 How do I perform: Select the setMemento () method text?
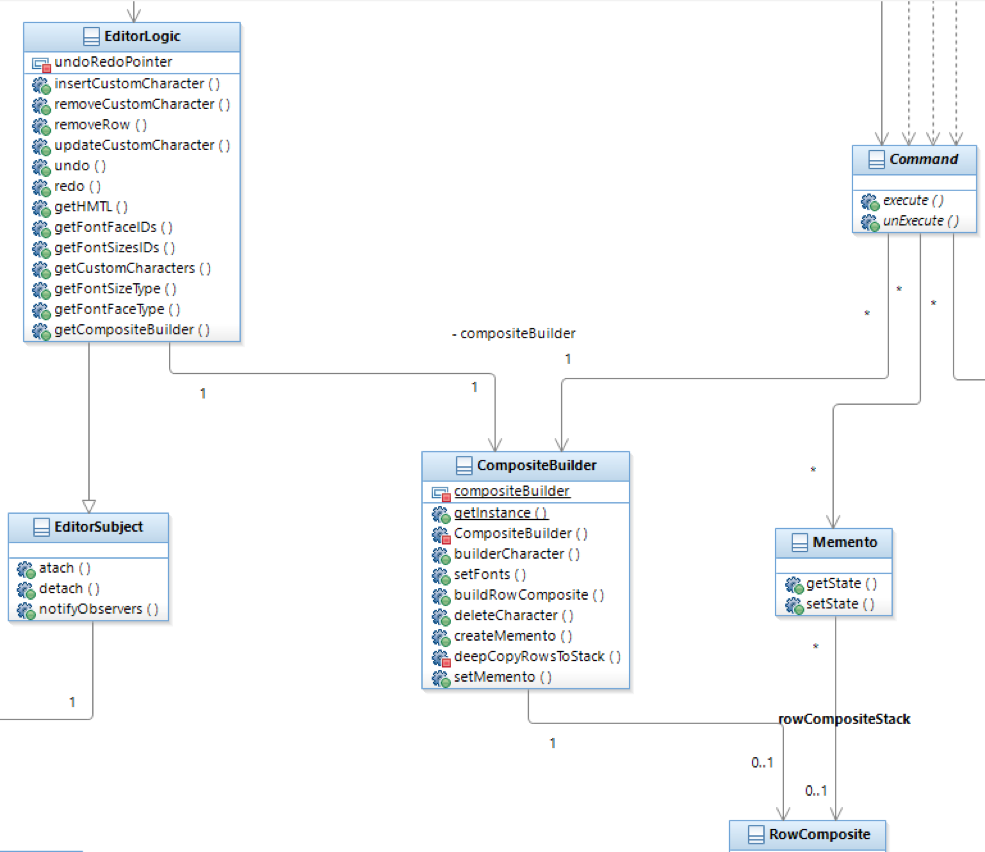tap(503, 677)
